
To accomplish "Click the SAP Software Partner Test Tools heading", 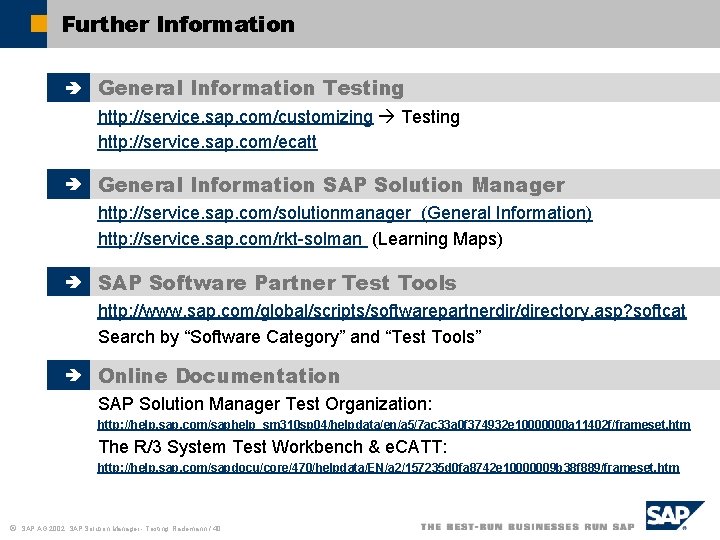I will tap(277, 283).
